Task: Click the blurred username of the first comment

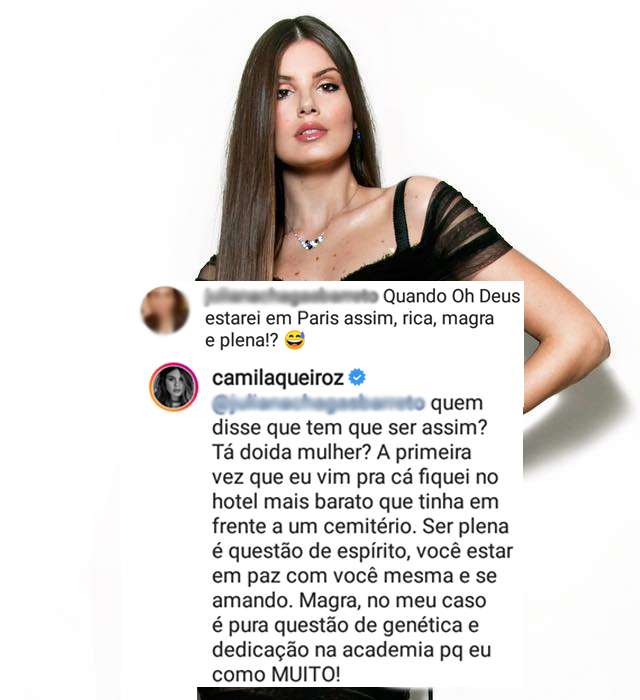Action: point(291,297)
